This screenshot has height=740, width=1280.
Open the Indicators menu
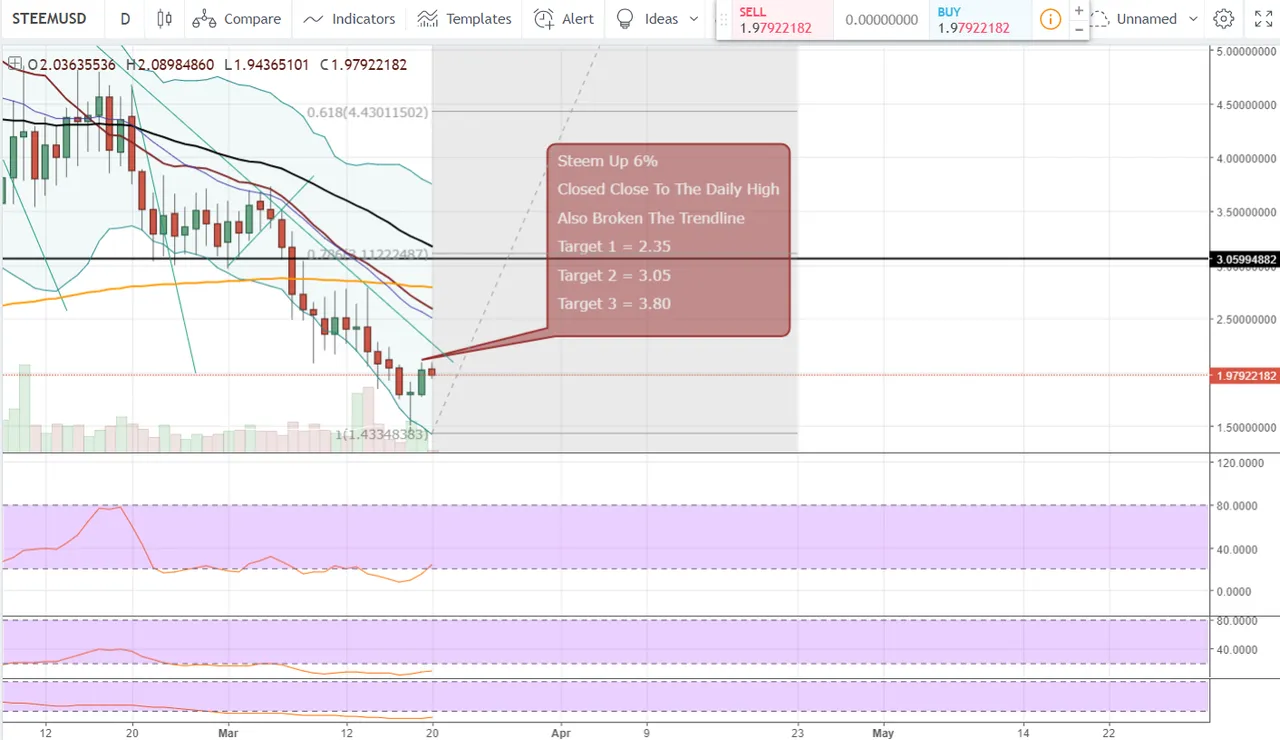pos(349,18)
